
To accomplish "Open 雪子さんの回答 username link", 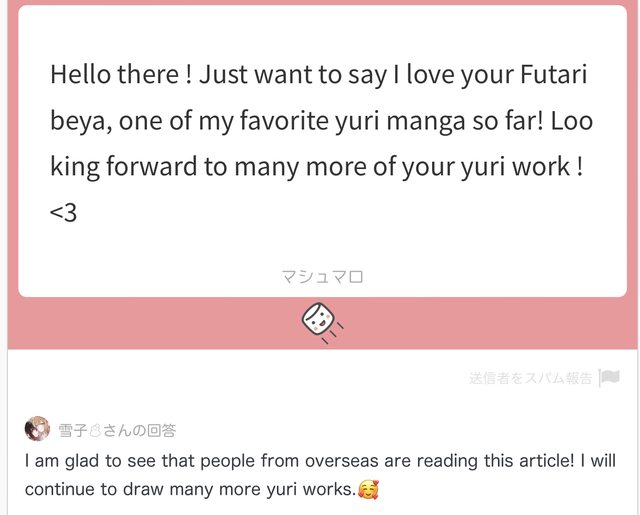I will 117,431.
